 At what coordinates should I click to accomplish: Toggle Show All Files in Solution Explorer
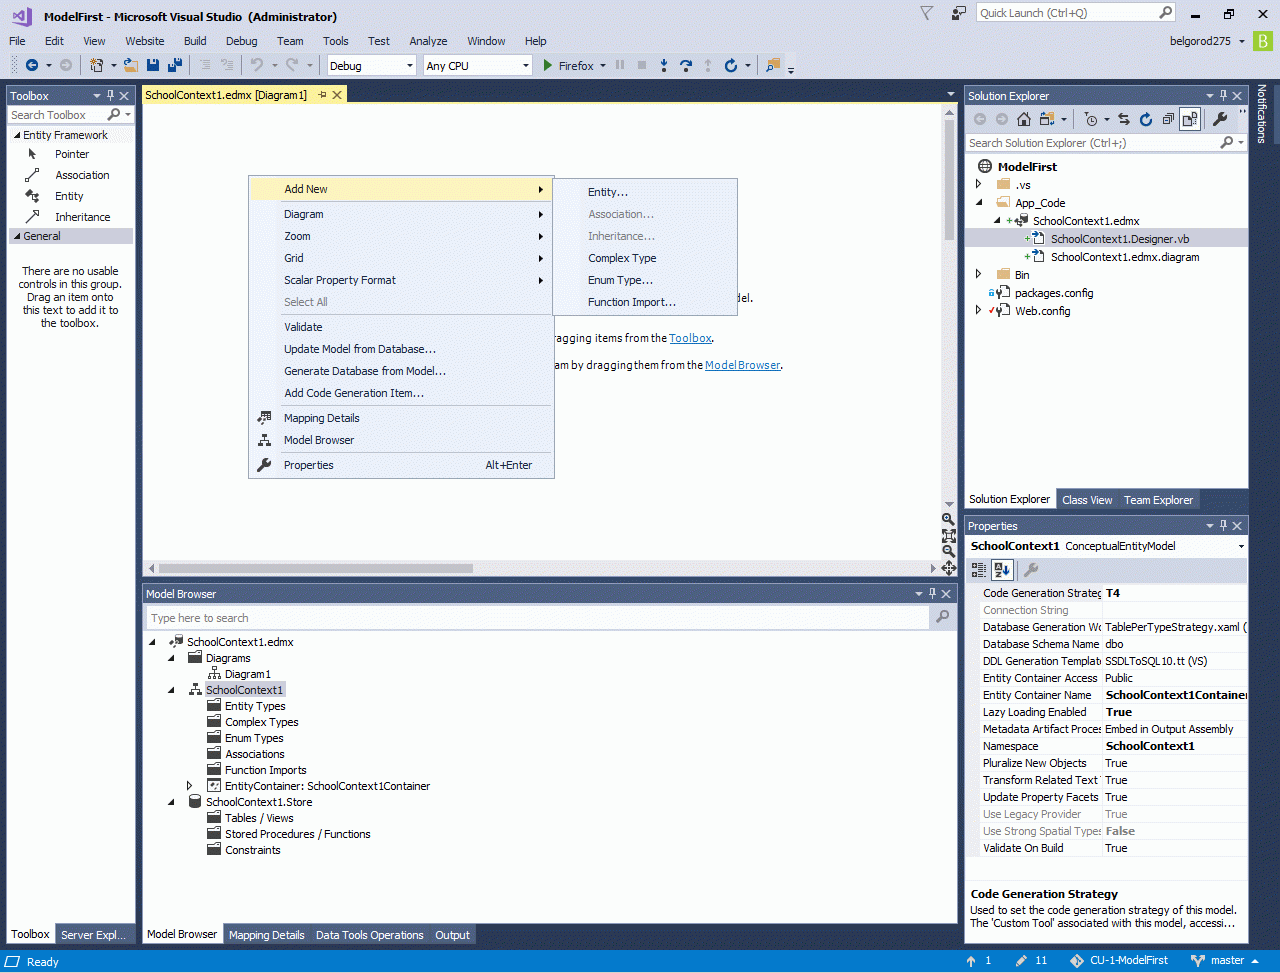(x=1190, y=119)
